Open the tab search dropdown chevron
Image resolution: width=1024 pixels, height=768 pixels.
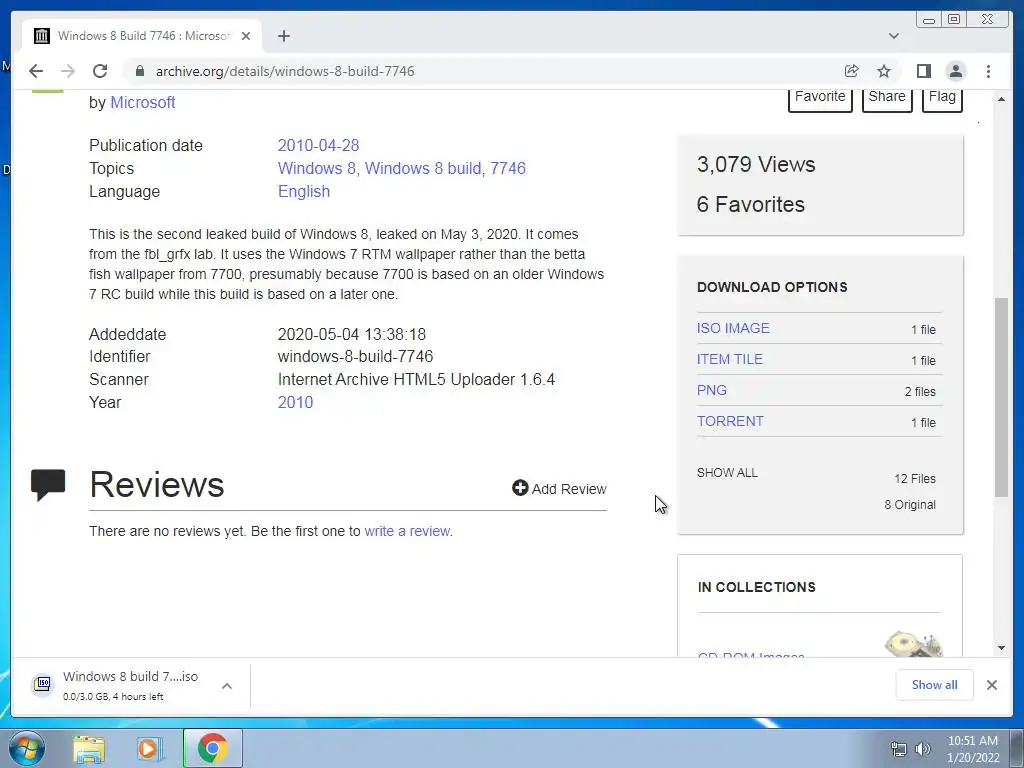894,36
